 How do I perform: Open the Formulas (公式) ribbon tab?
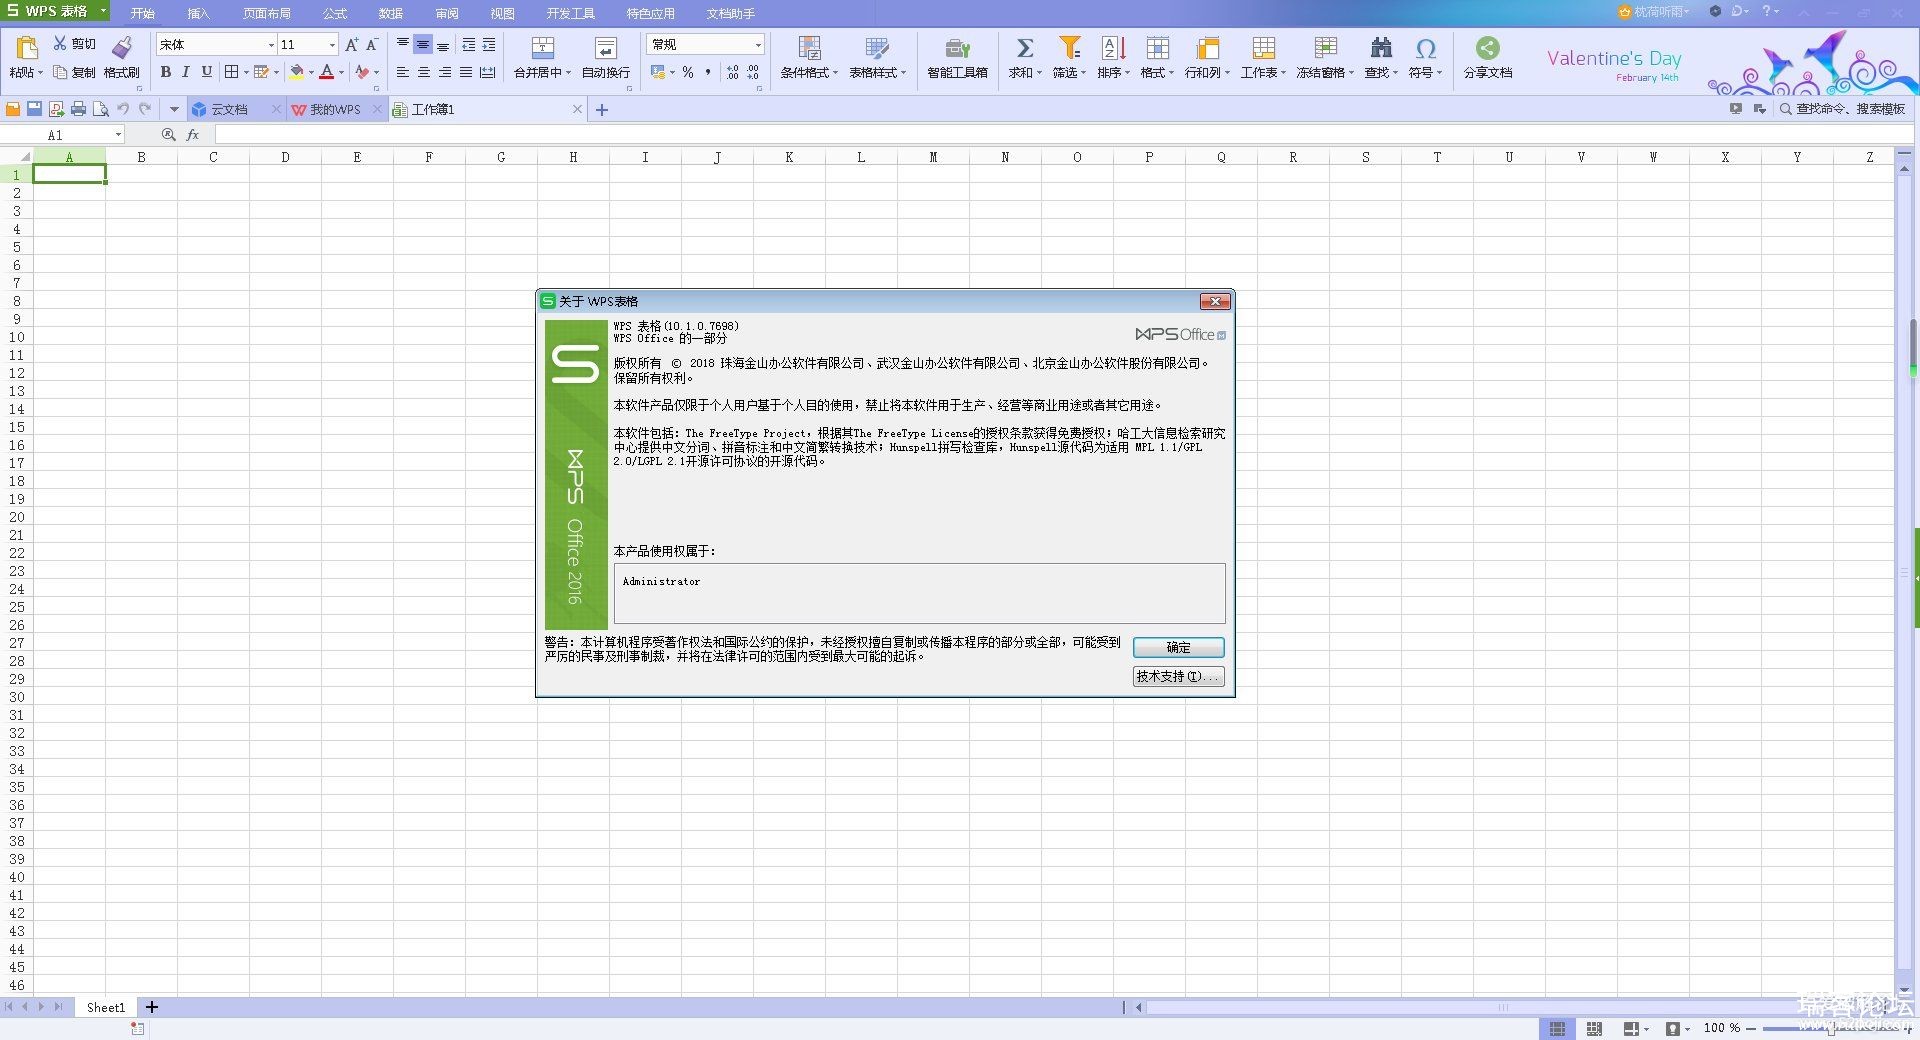click(x=334, y=13)
